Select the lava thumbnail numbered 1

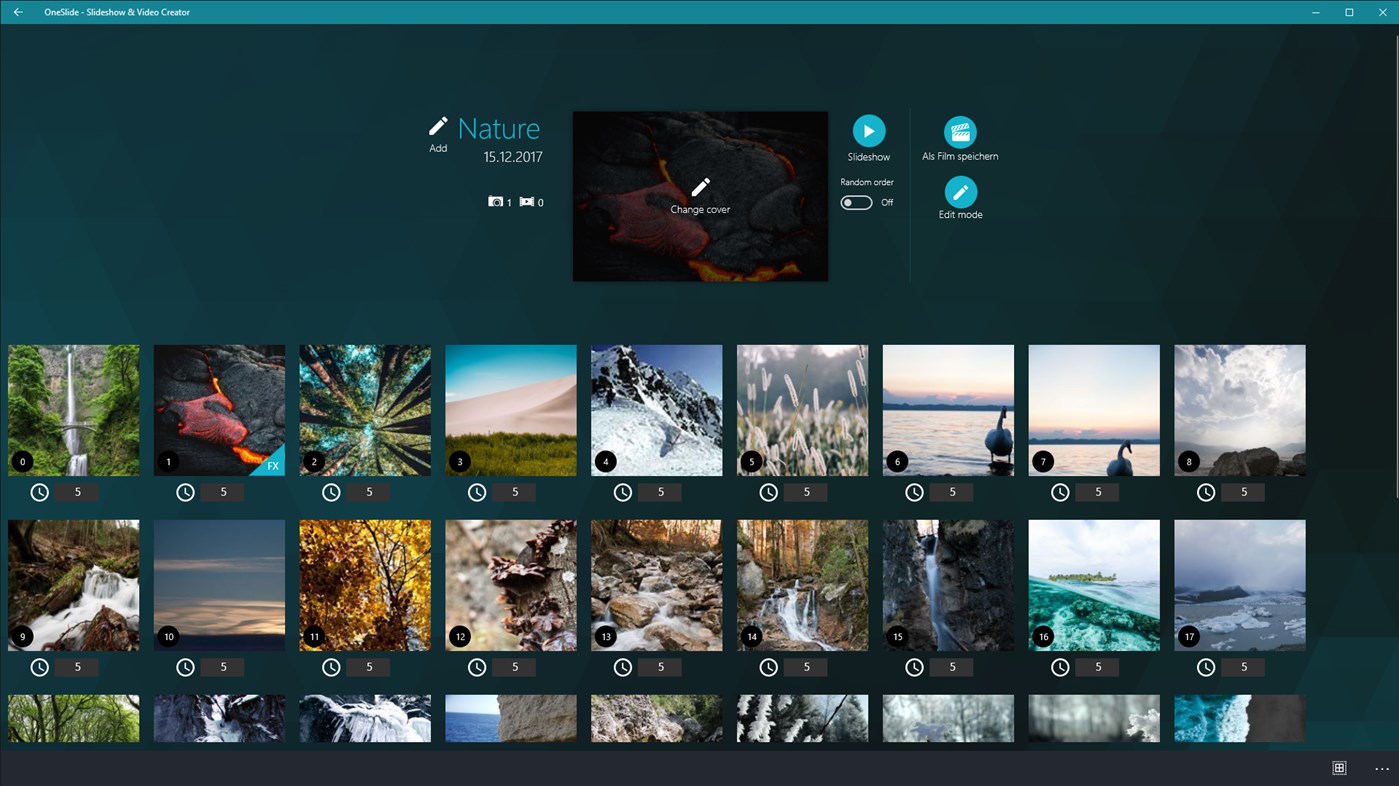click(x=219, y=409)
